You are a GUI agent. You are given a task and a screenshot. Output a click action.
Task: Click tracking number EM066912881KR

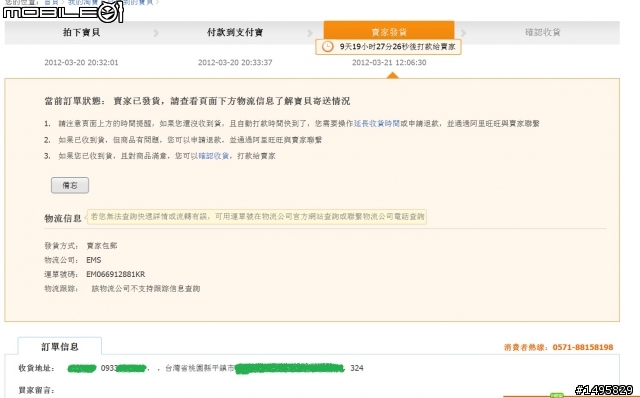(116, 274)
